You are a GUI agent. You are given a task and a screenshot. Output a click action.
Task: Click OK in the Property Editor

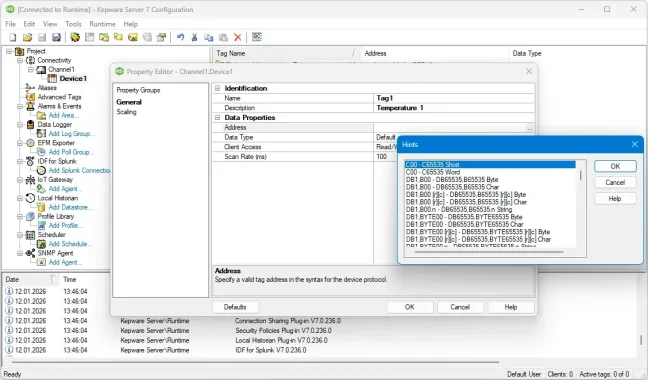[410, 307]
